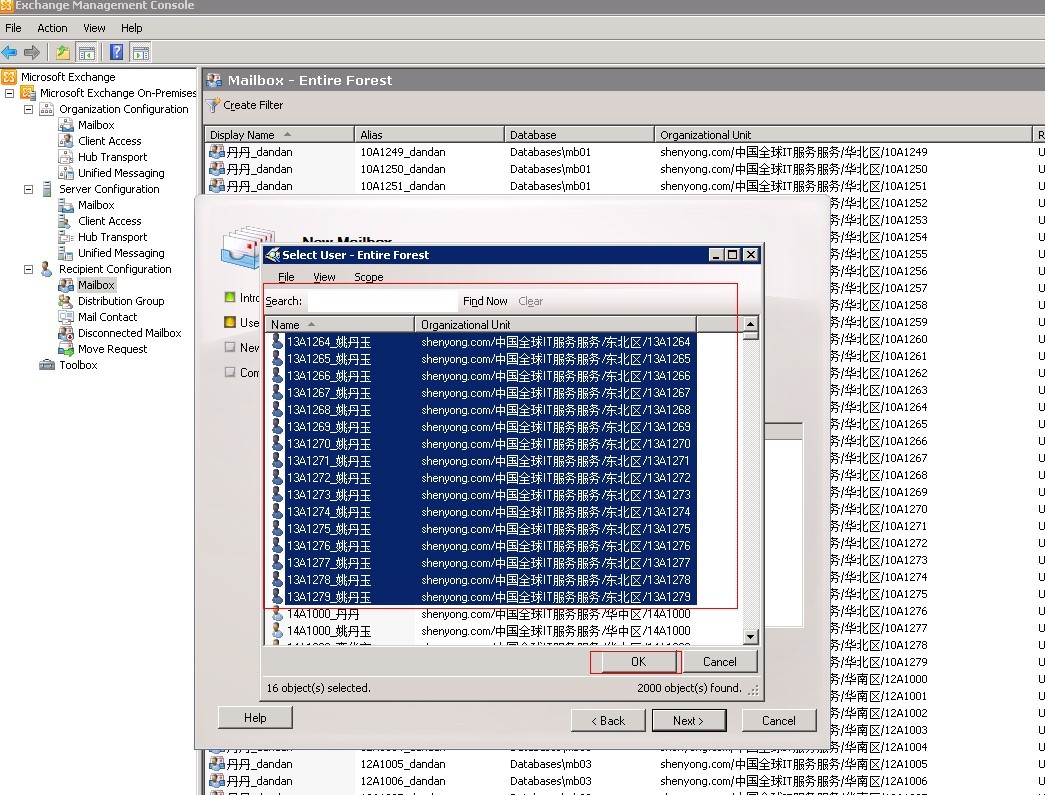Click Hub Transport icon under Organization Configuration
The height and width of the screenshot is (795, 1045).
[65, 157]
